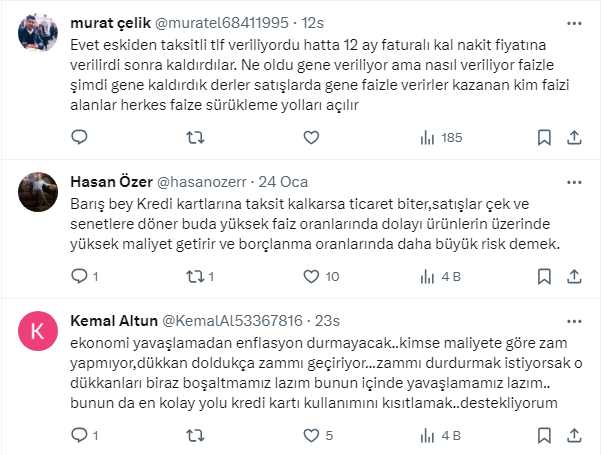Viewport: 603px width, 455px height.
Task: Share Hasan Özer's tweet
Action: coord(577,276)
